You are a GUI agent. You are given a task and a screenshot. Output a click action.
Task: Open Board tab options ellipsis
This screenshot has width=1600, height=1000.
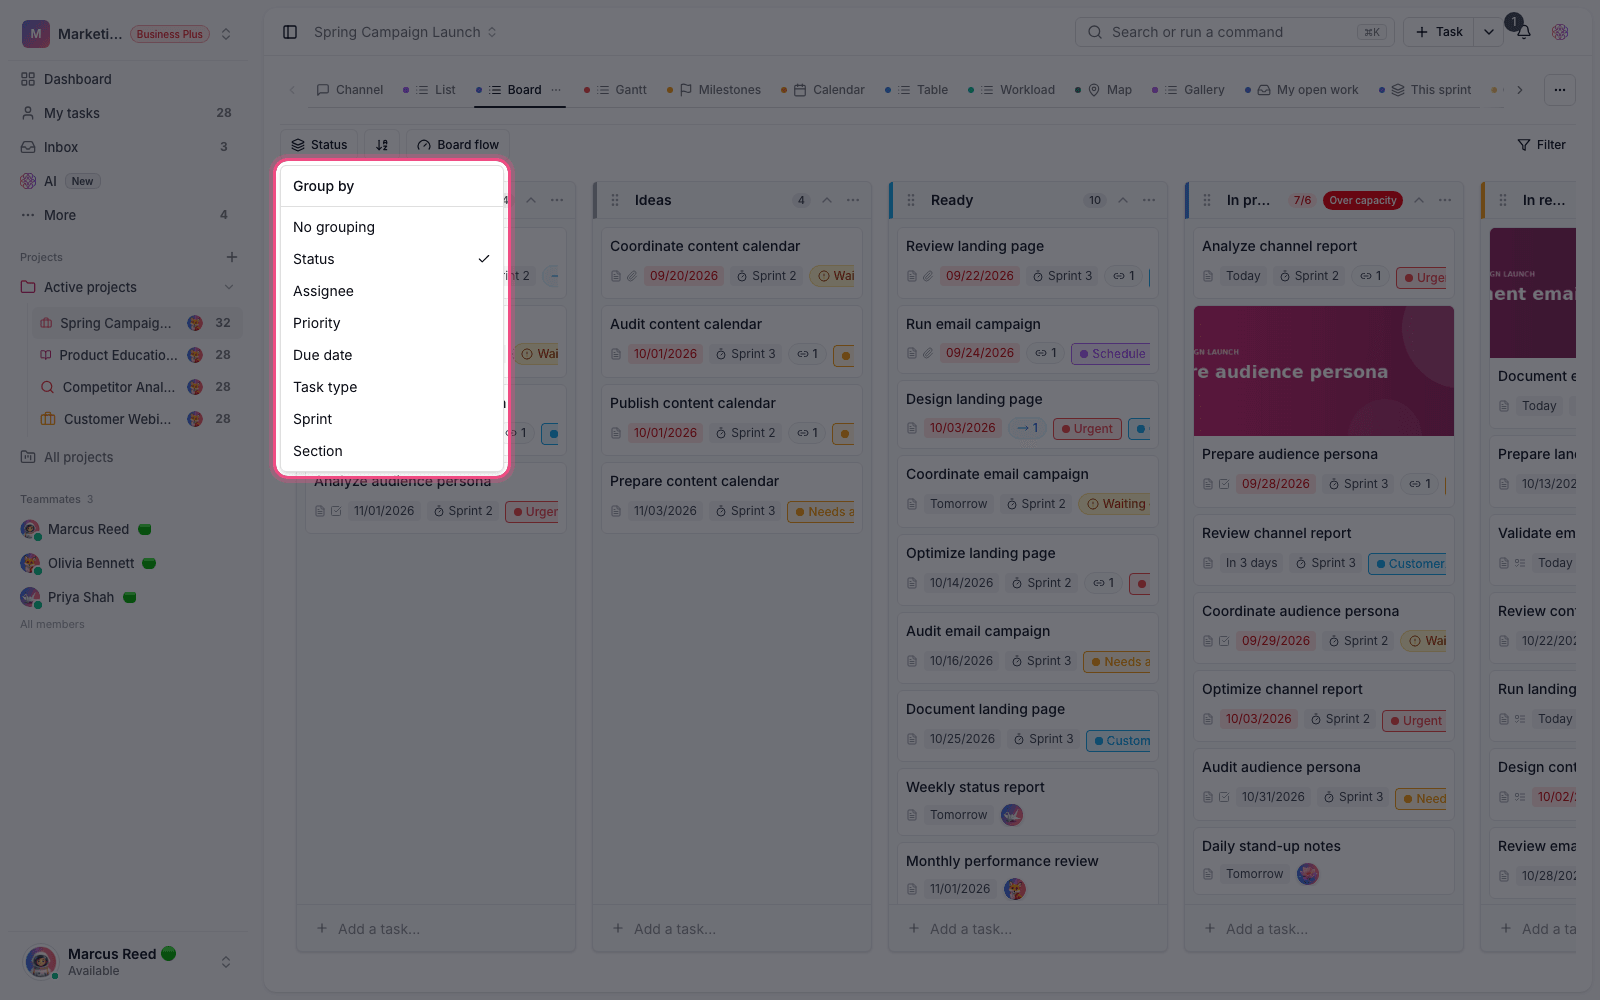coord(556,90)
